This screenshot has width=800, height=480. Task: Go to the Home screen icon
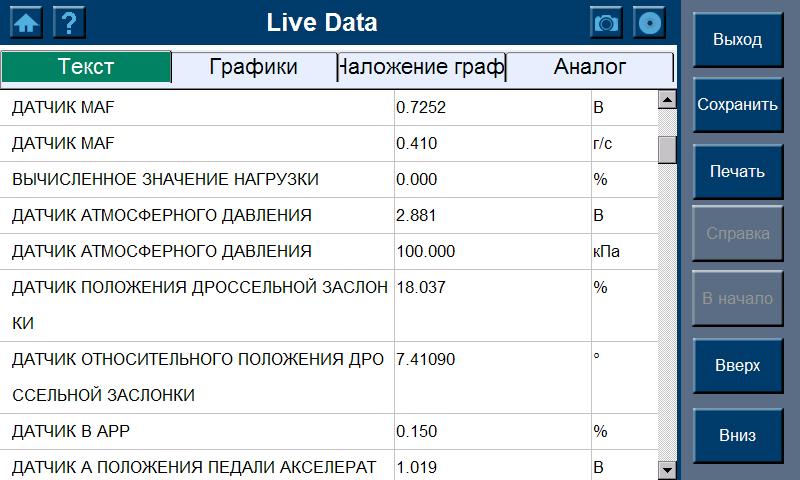pyautogui.click(x=25, y=22)
